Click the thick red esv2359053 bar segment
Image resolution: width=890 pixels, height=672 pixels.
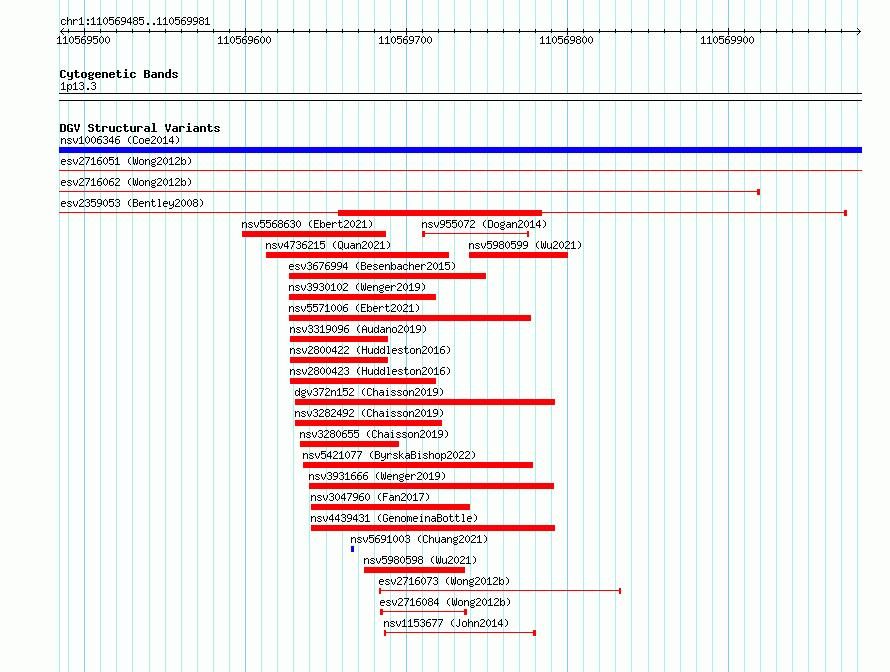point(440,213)
